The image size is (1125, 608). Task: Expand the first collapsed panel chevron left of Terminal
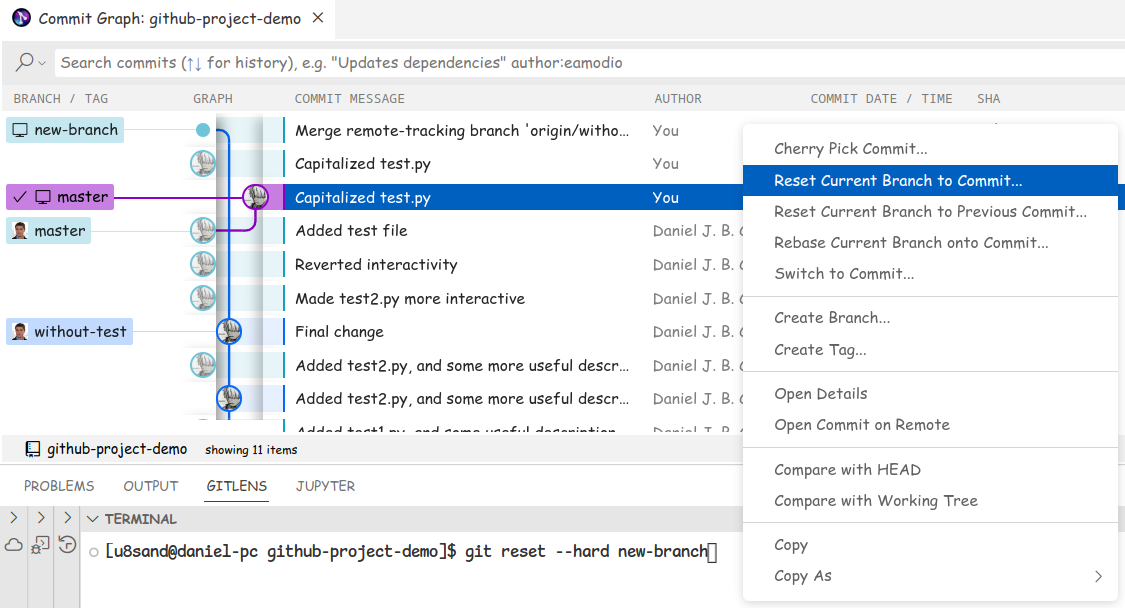point(13,518)
